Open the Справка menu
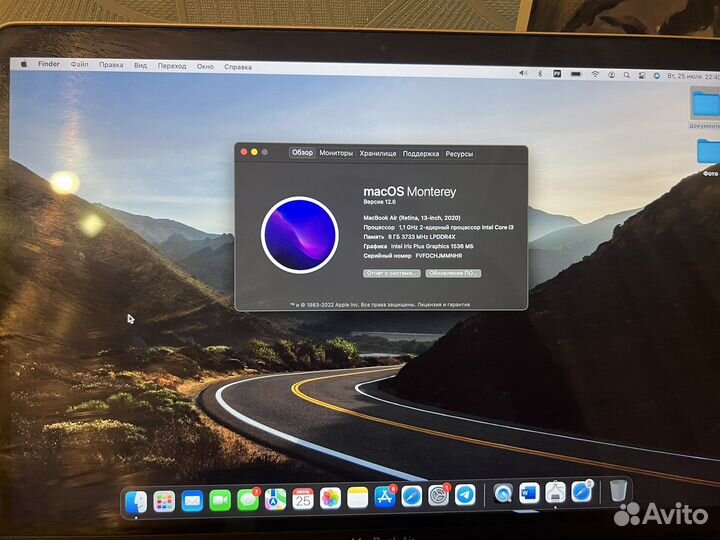The height and width of the screenshot is (540, 720). pos(238,67)
